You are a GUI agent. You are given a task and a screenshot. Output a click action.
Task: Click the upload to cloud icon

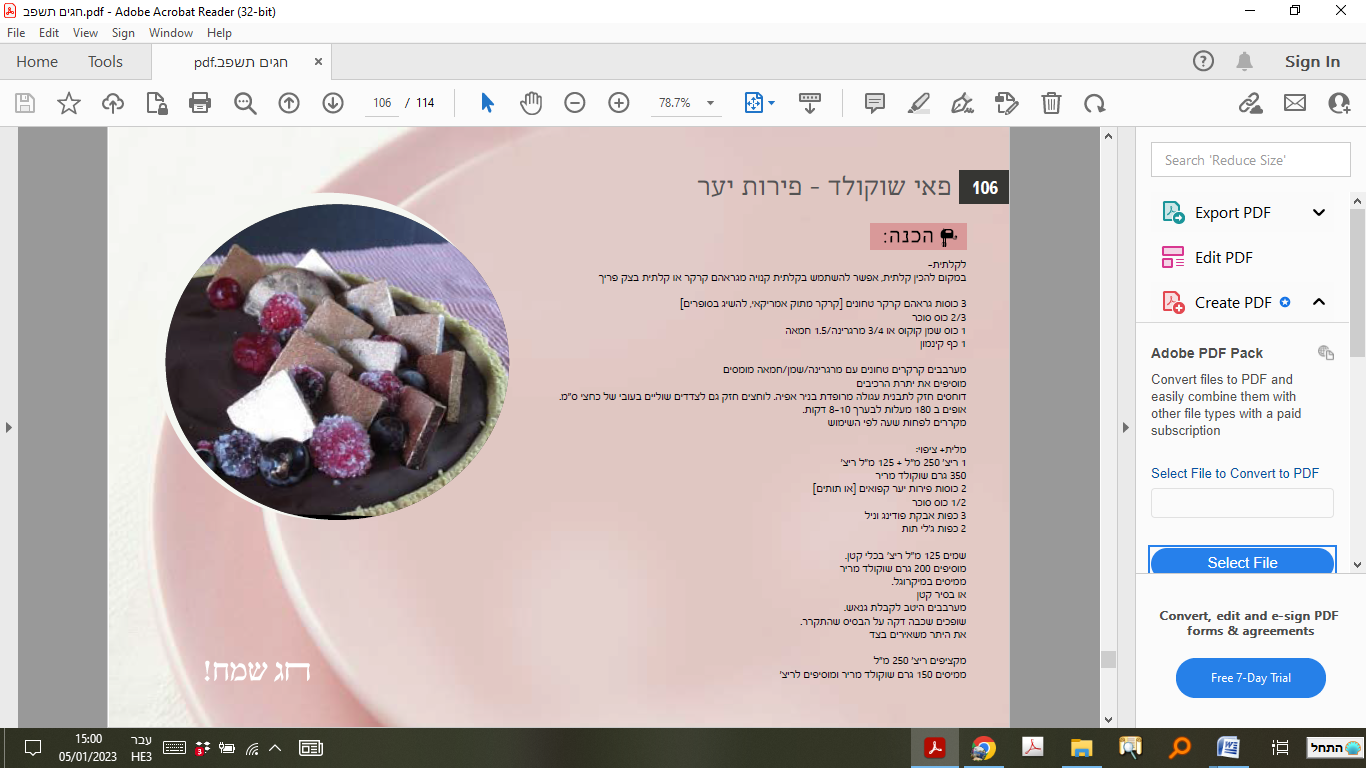coord(113,103)
